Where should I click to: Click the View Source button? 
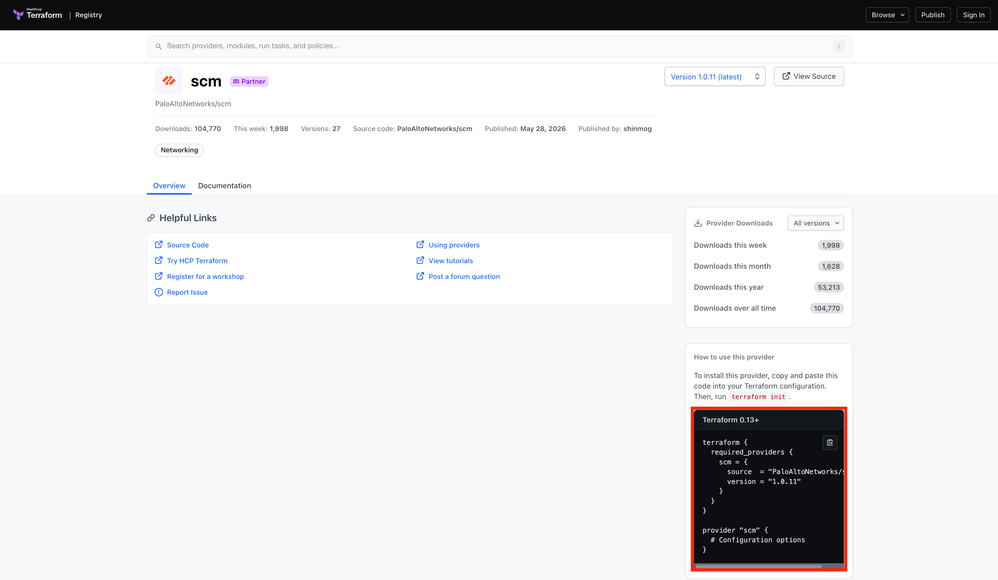pos(808,76)
